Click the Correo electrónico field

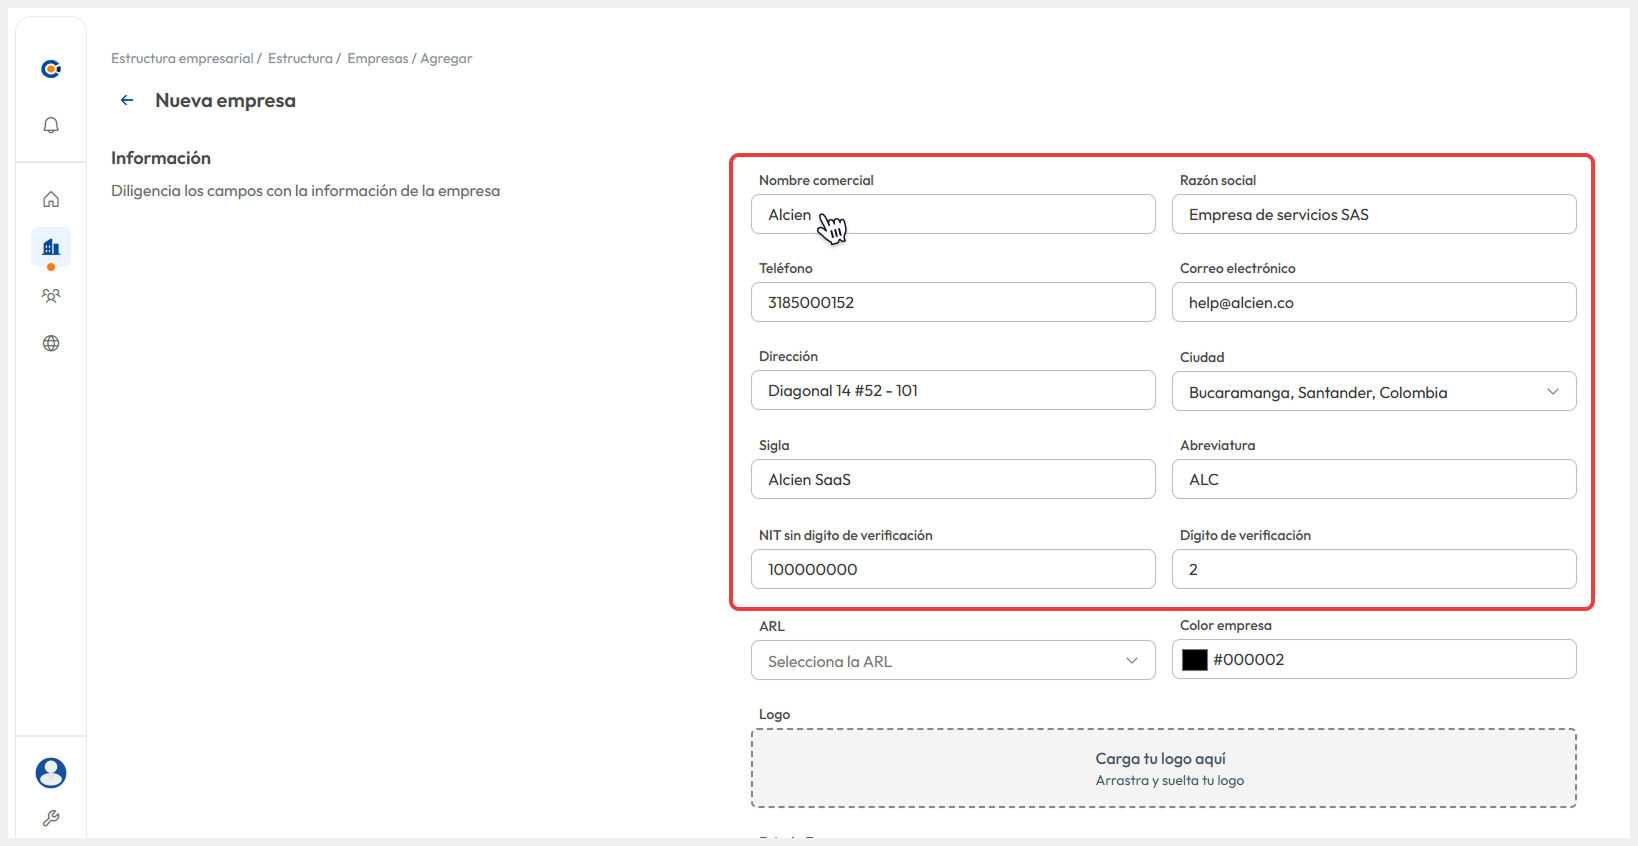pyautogui.click(x=1373, y=303)
